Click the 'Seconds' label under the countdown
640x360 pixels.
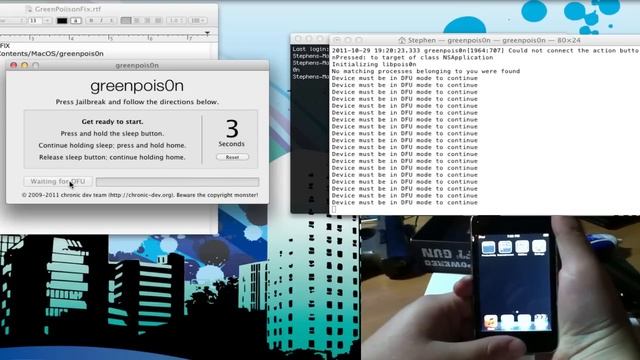coord(231,144)
